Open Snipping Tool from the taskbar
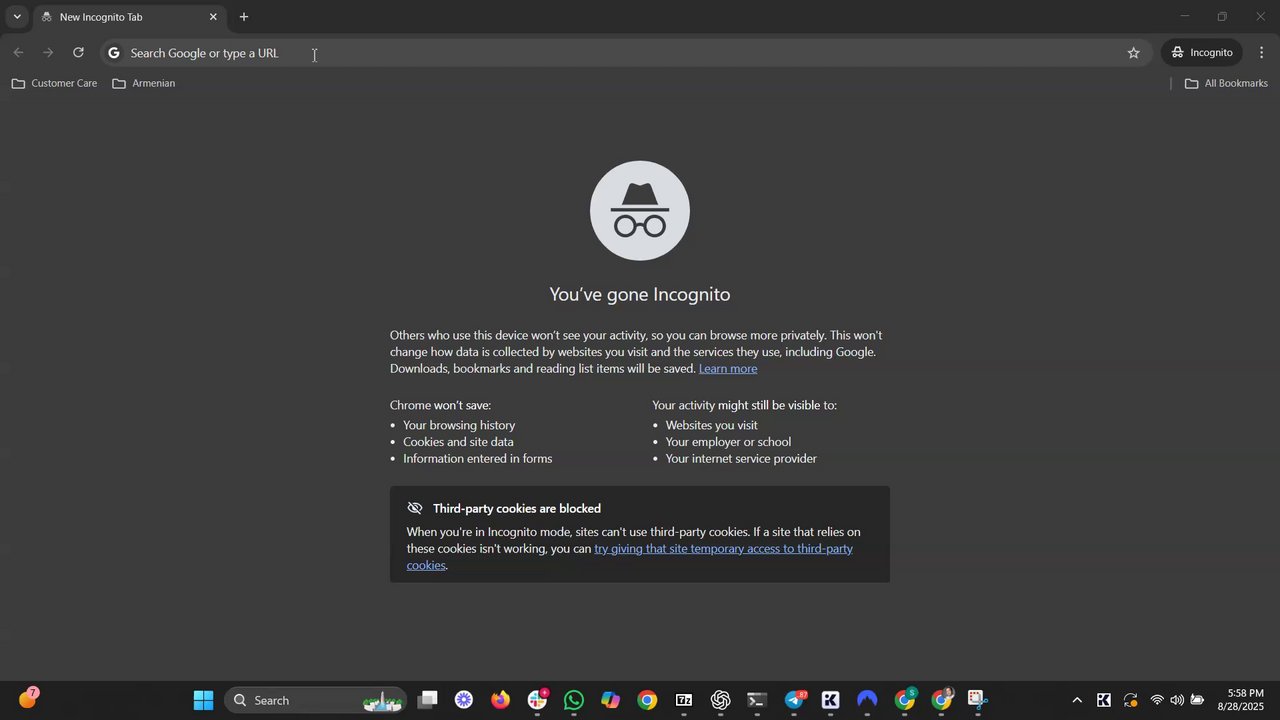Viewport: 1280px width, 720px height. click(978, 700)
